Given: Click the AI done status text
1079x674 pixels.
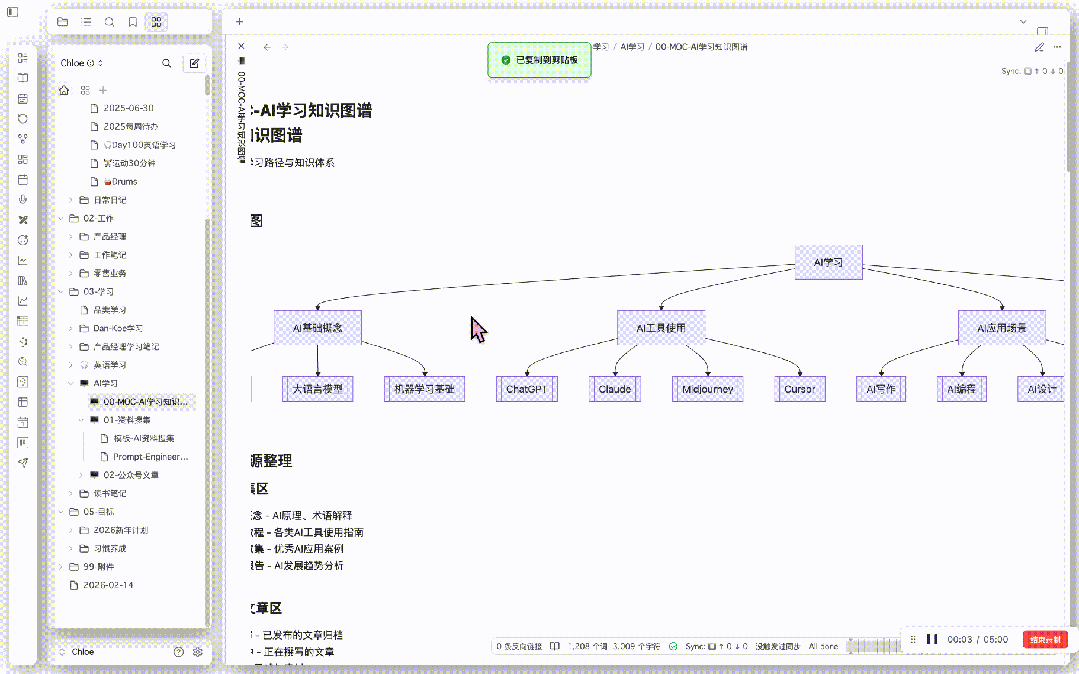Looking at the screenshot, I should point(823,646).
